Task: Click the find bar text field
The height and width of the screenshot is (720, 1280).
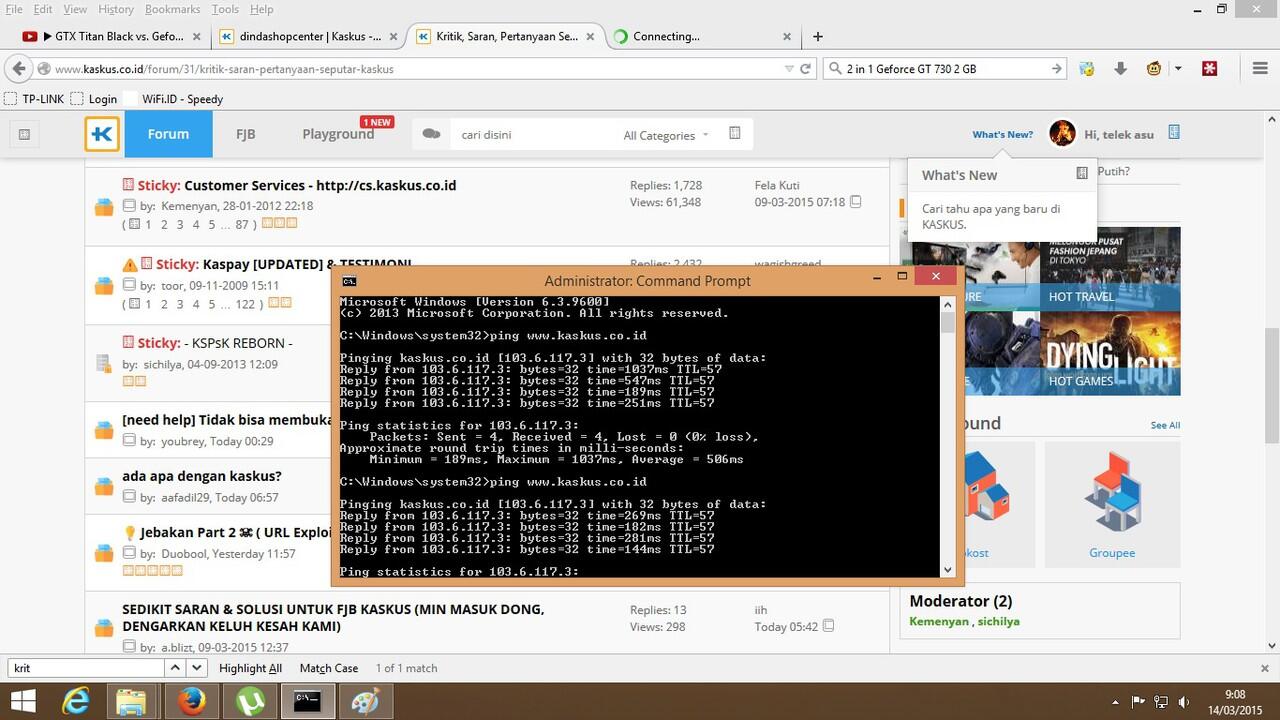Action: click(85, 667)
